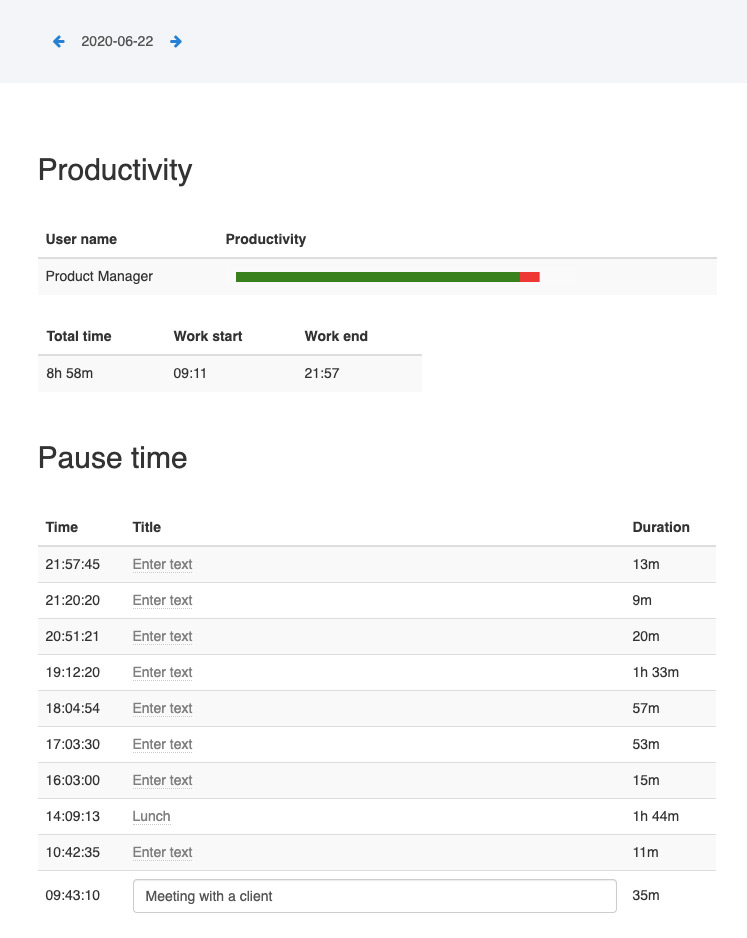Add title for the 17:03:30 pause
The height and width of the screenshot is (938, 747).
click(162, 744)
